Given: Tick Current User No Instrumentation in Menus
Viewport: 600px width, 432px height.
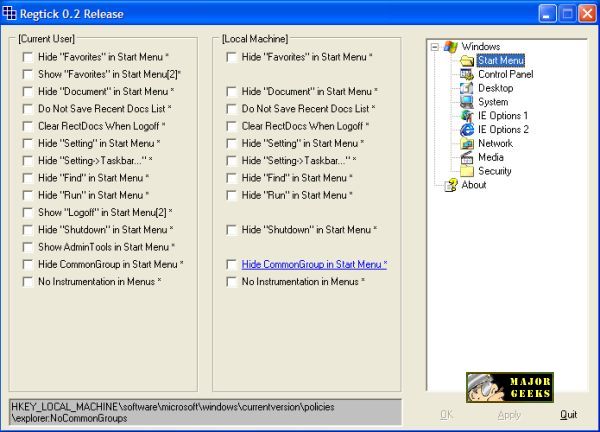Looking at the screenshot, I should (28, 282).
